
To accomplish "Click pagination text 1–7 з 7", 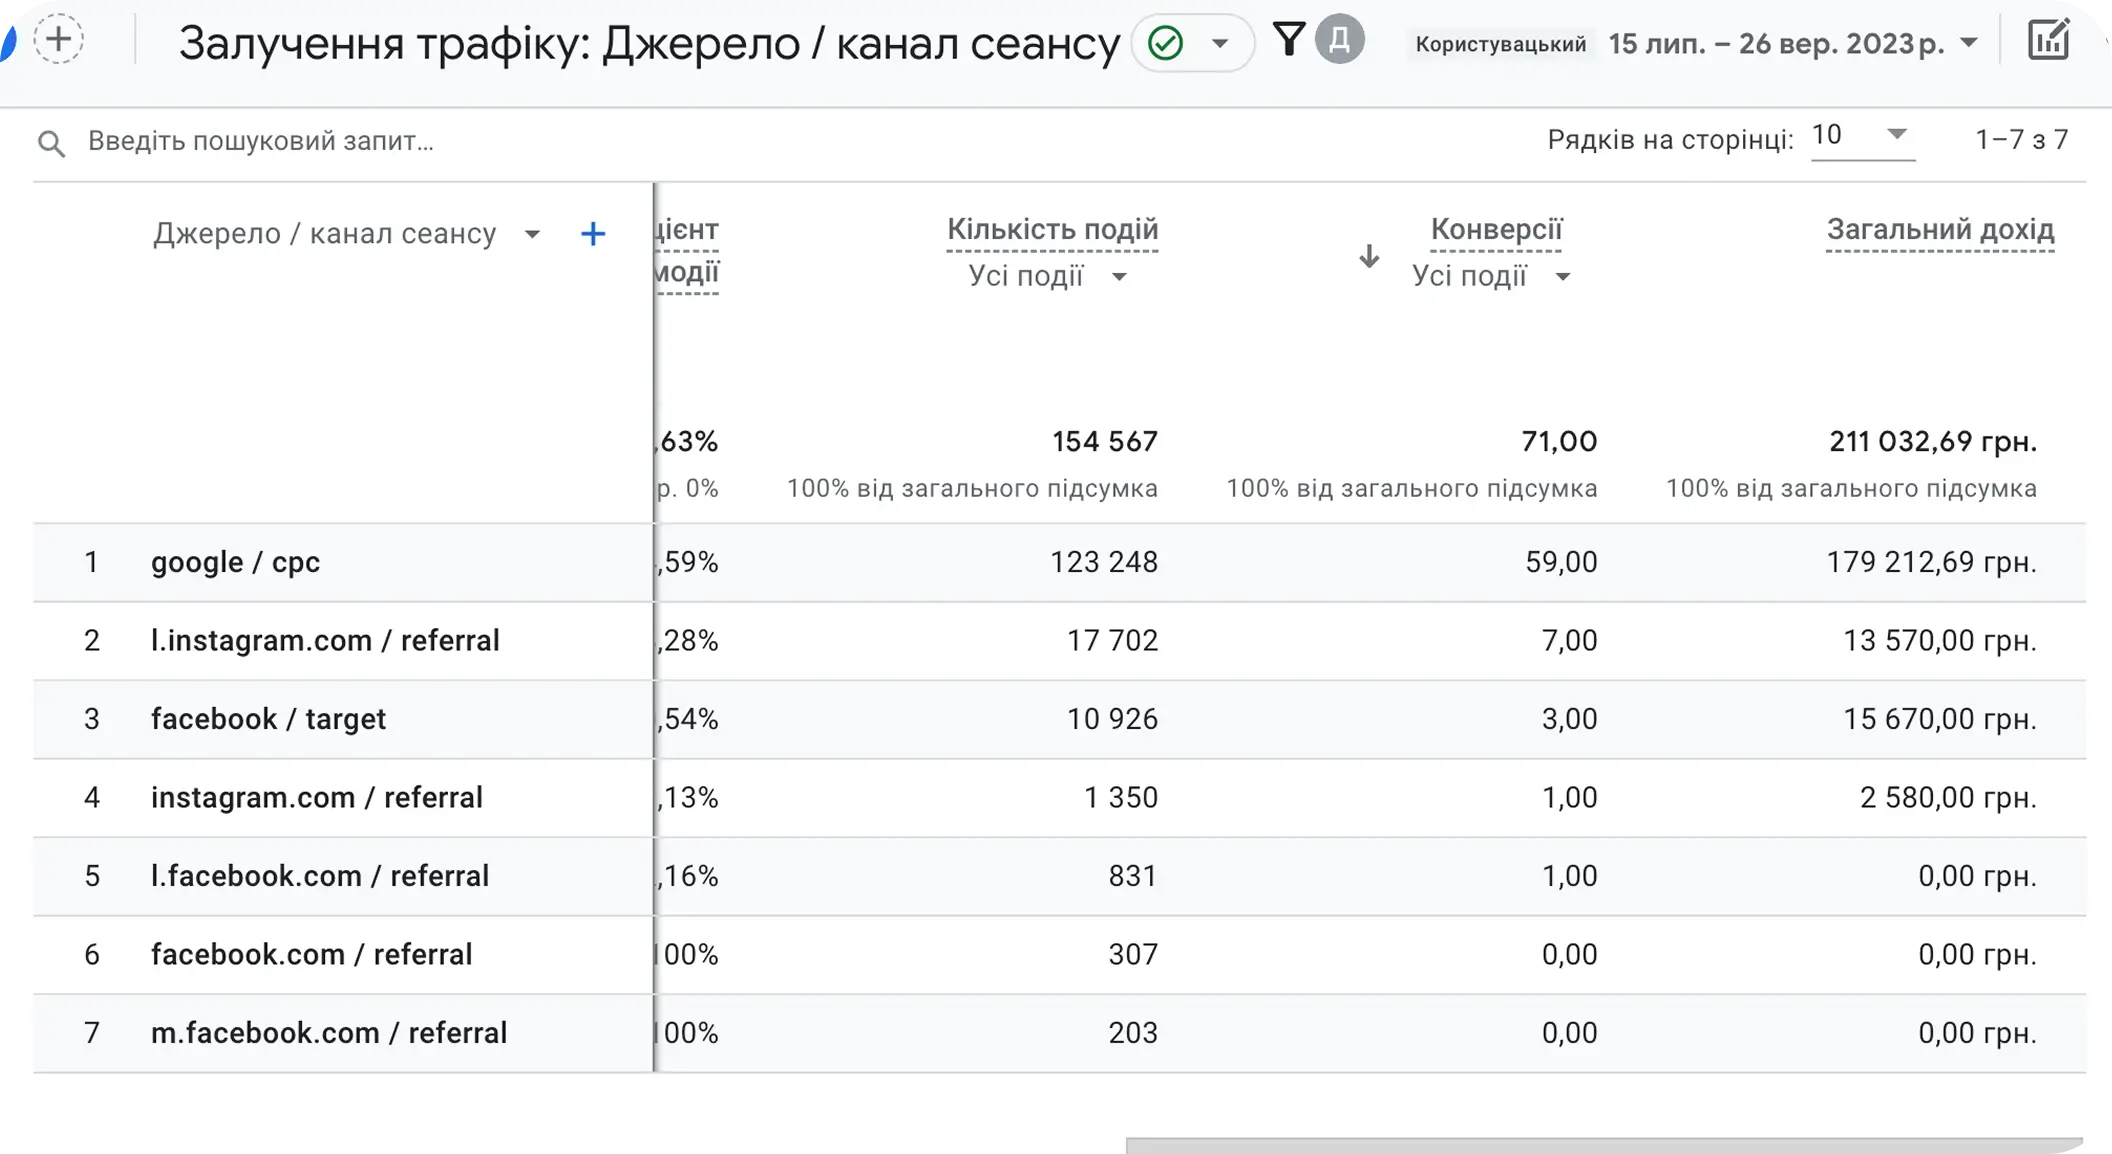I will [x=2021, y=140].
